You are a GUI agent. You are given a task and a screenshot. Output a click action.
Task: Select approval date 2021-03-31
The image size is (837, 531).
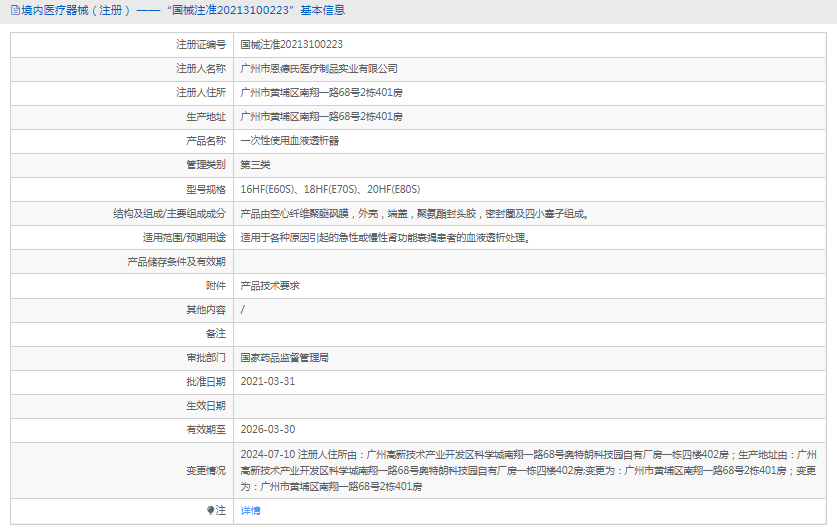267,382
